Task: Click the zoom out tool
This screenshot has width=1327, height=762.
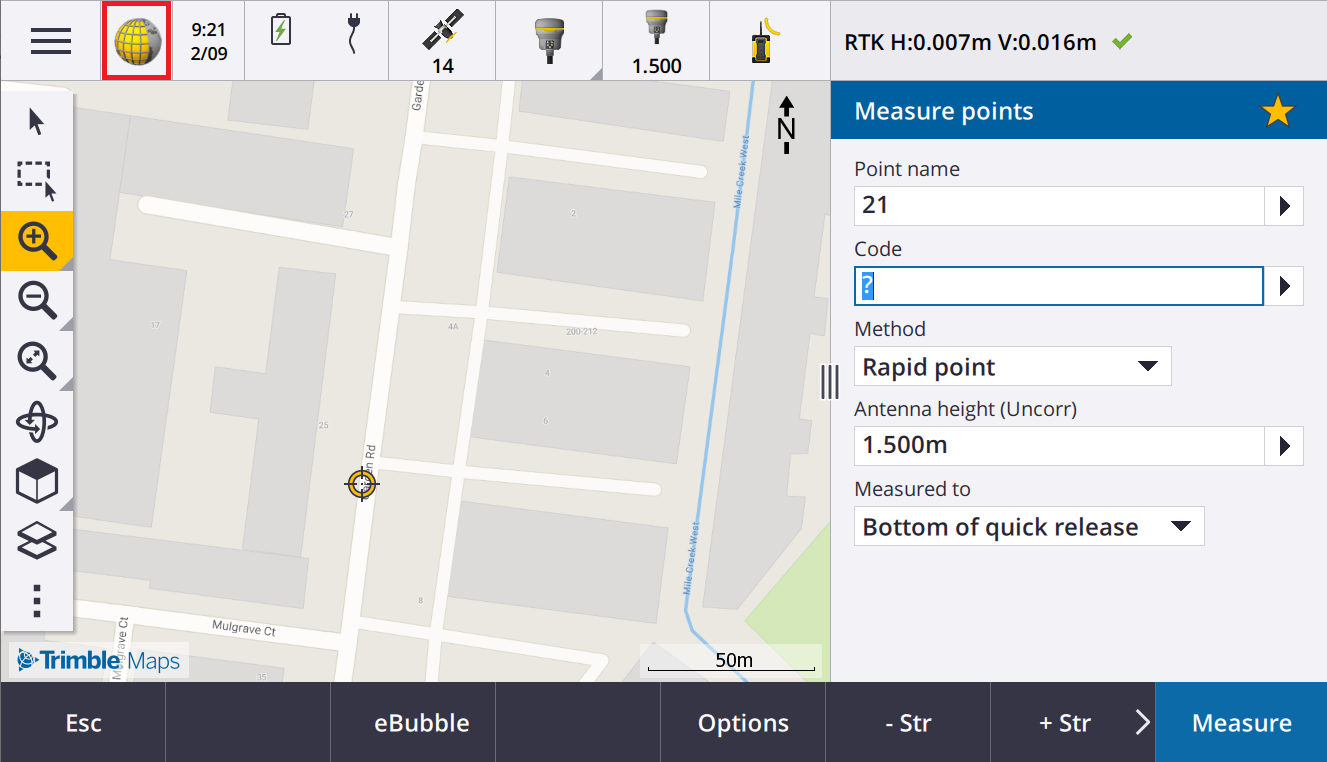Action: pyautogui.click(x=37, y=300)
